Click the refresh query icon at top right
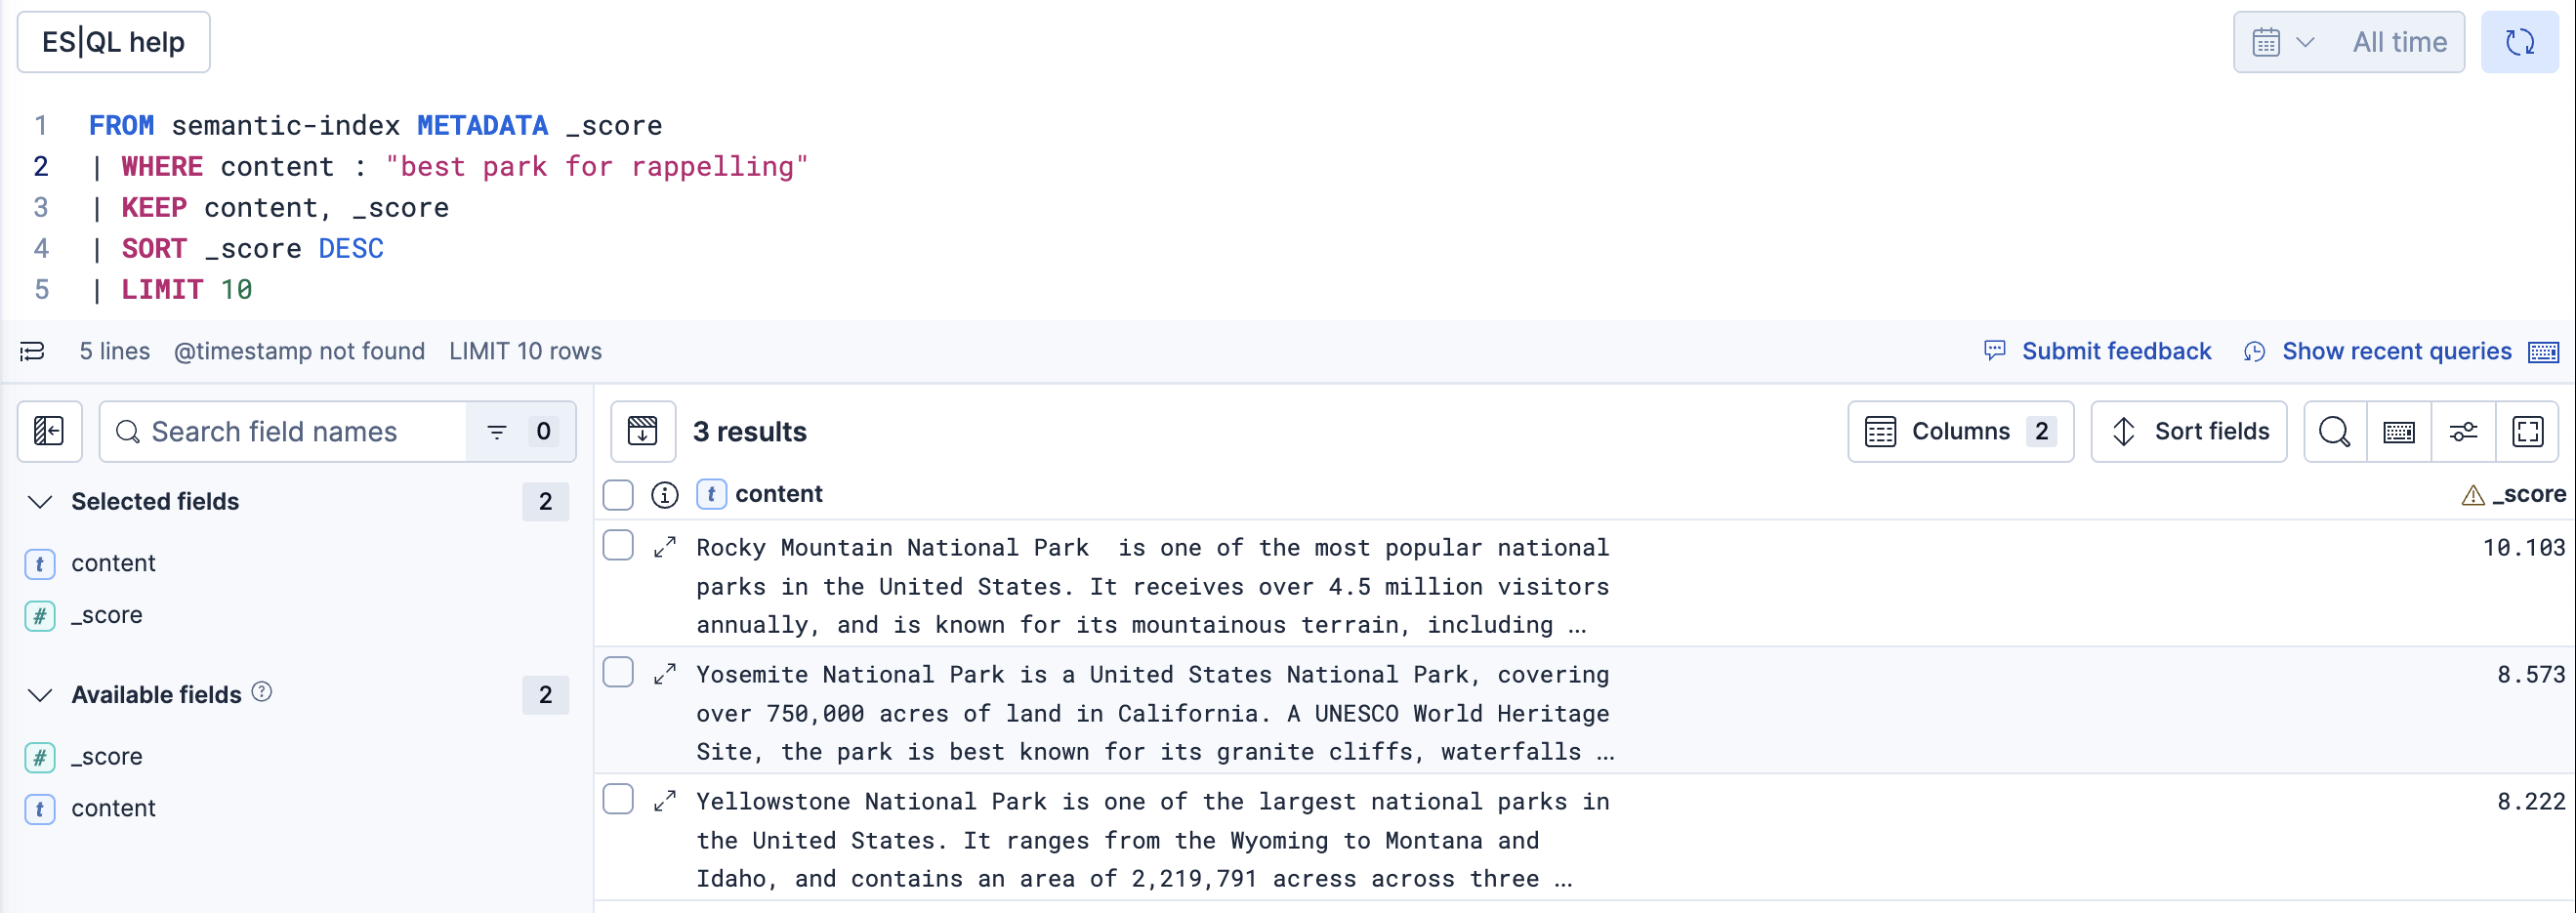This screenshot has height=913, width=2576. [2520, 42]
